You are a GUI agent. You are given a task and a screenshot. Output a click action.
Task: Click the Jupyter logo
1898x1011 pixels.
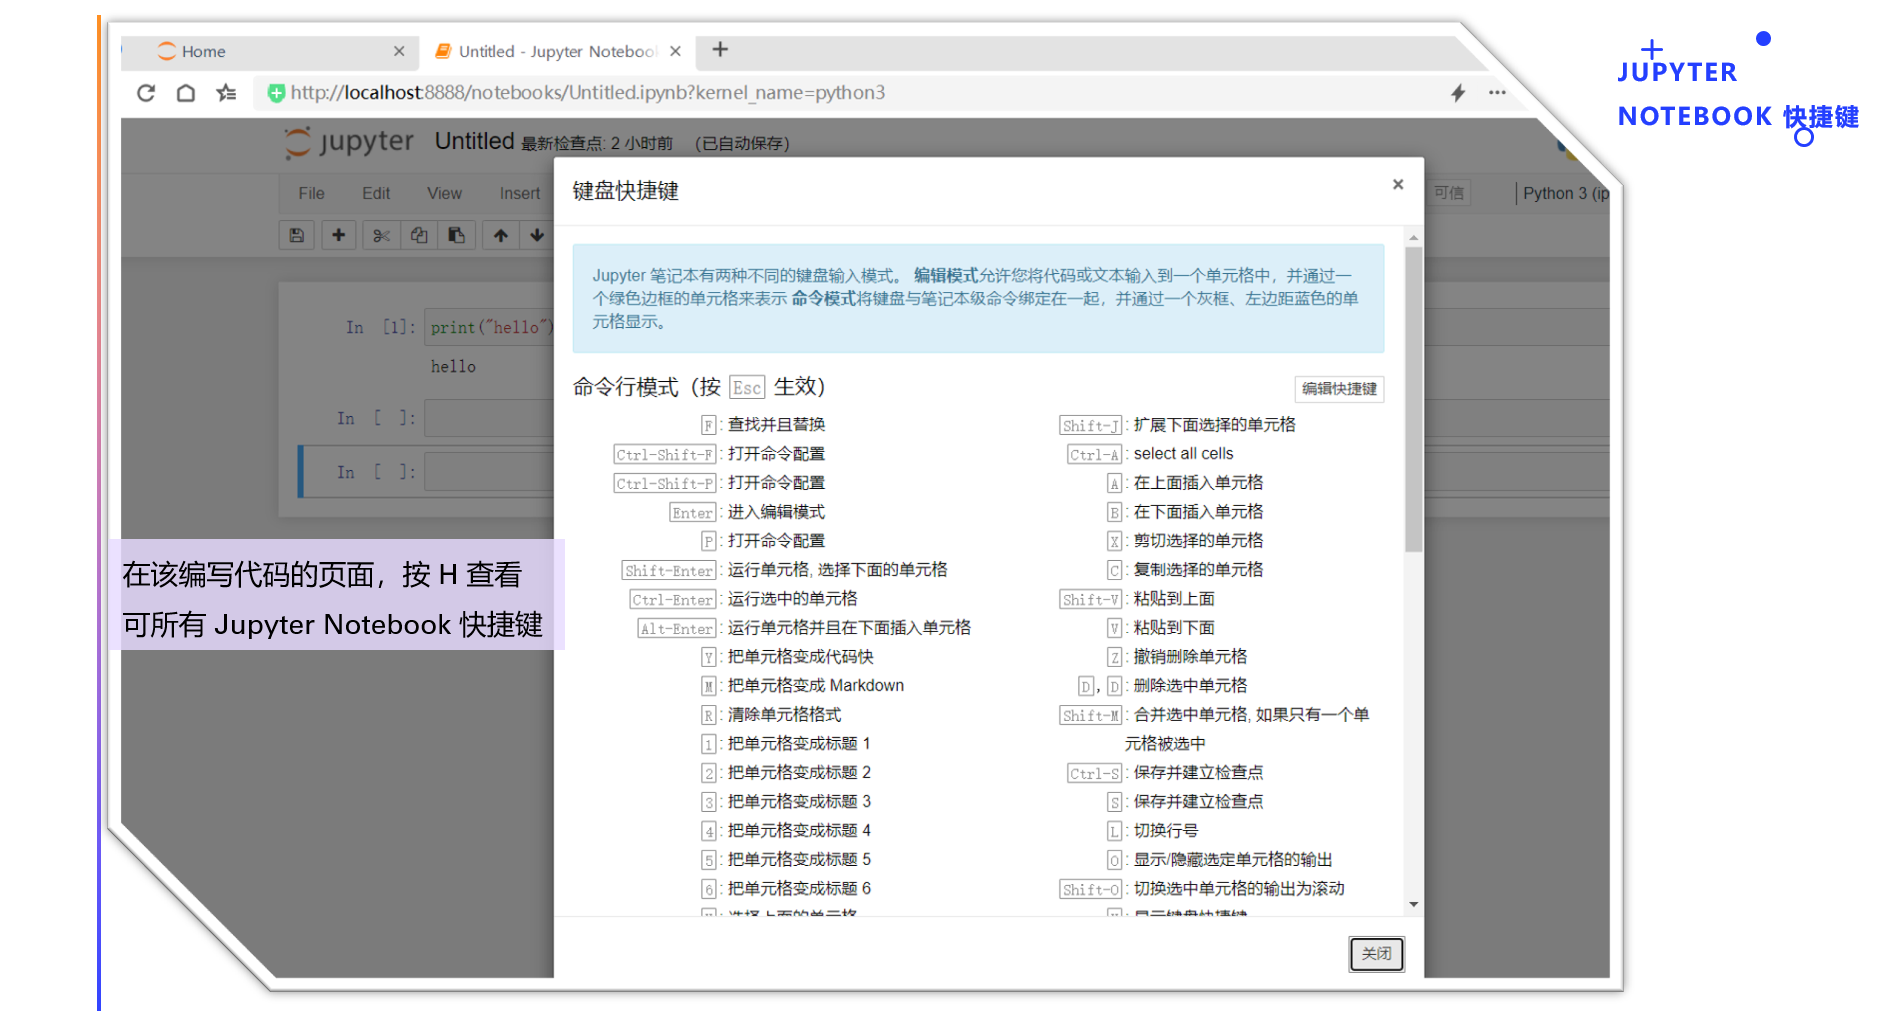click(348, 142)
